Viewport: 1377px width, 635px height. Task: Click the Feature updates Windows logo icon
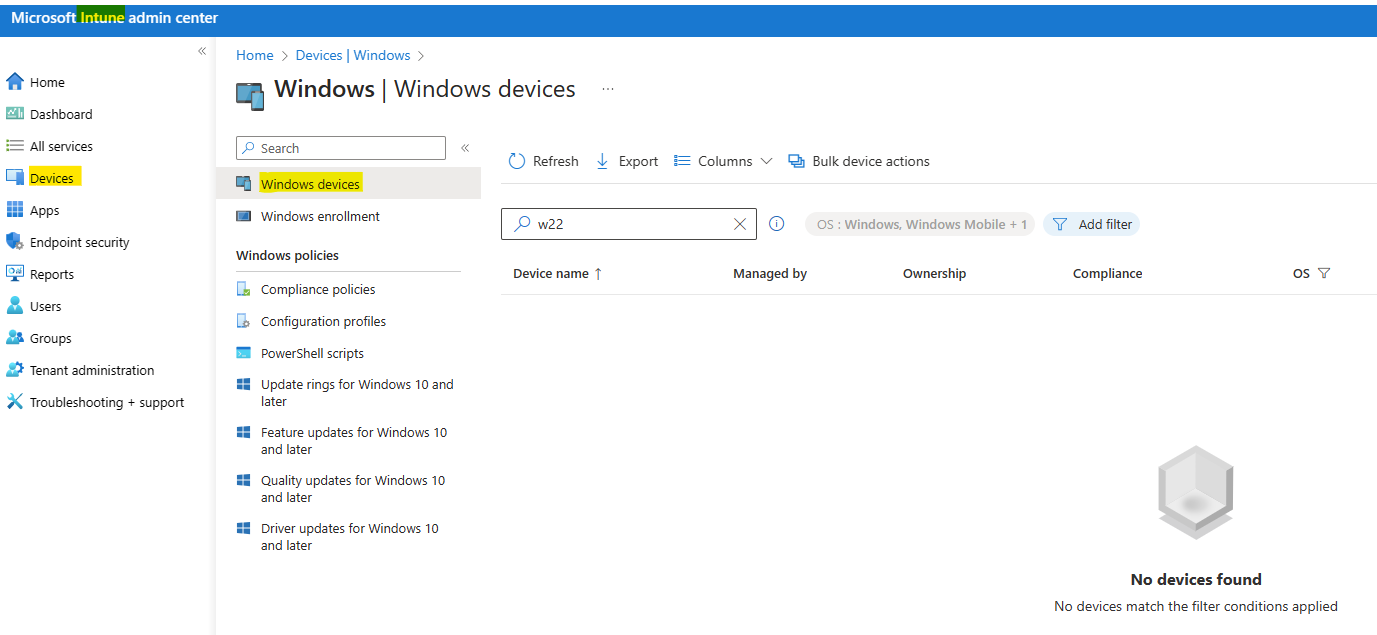pyautogui.click(x=243, y=432)
